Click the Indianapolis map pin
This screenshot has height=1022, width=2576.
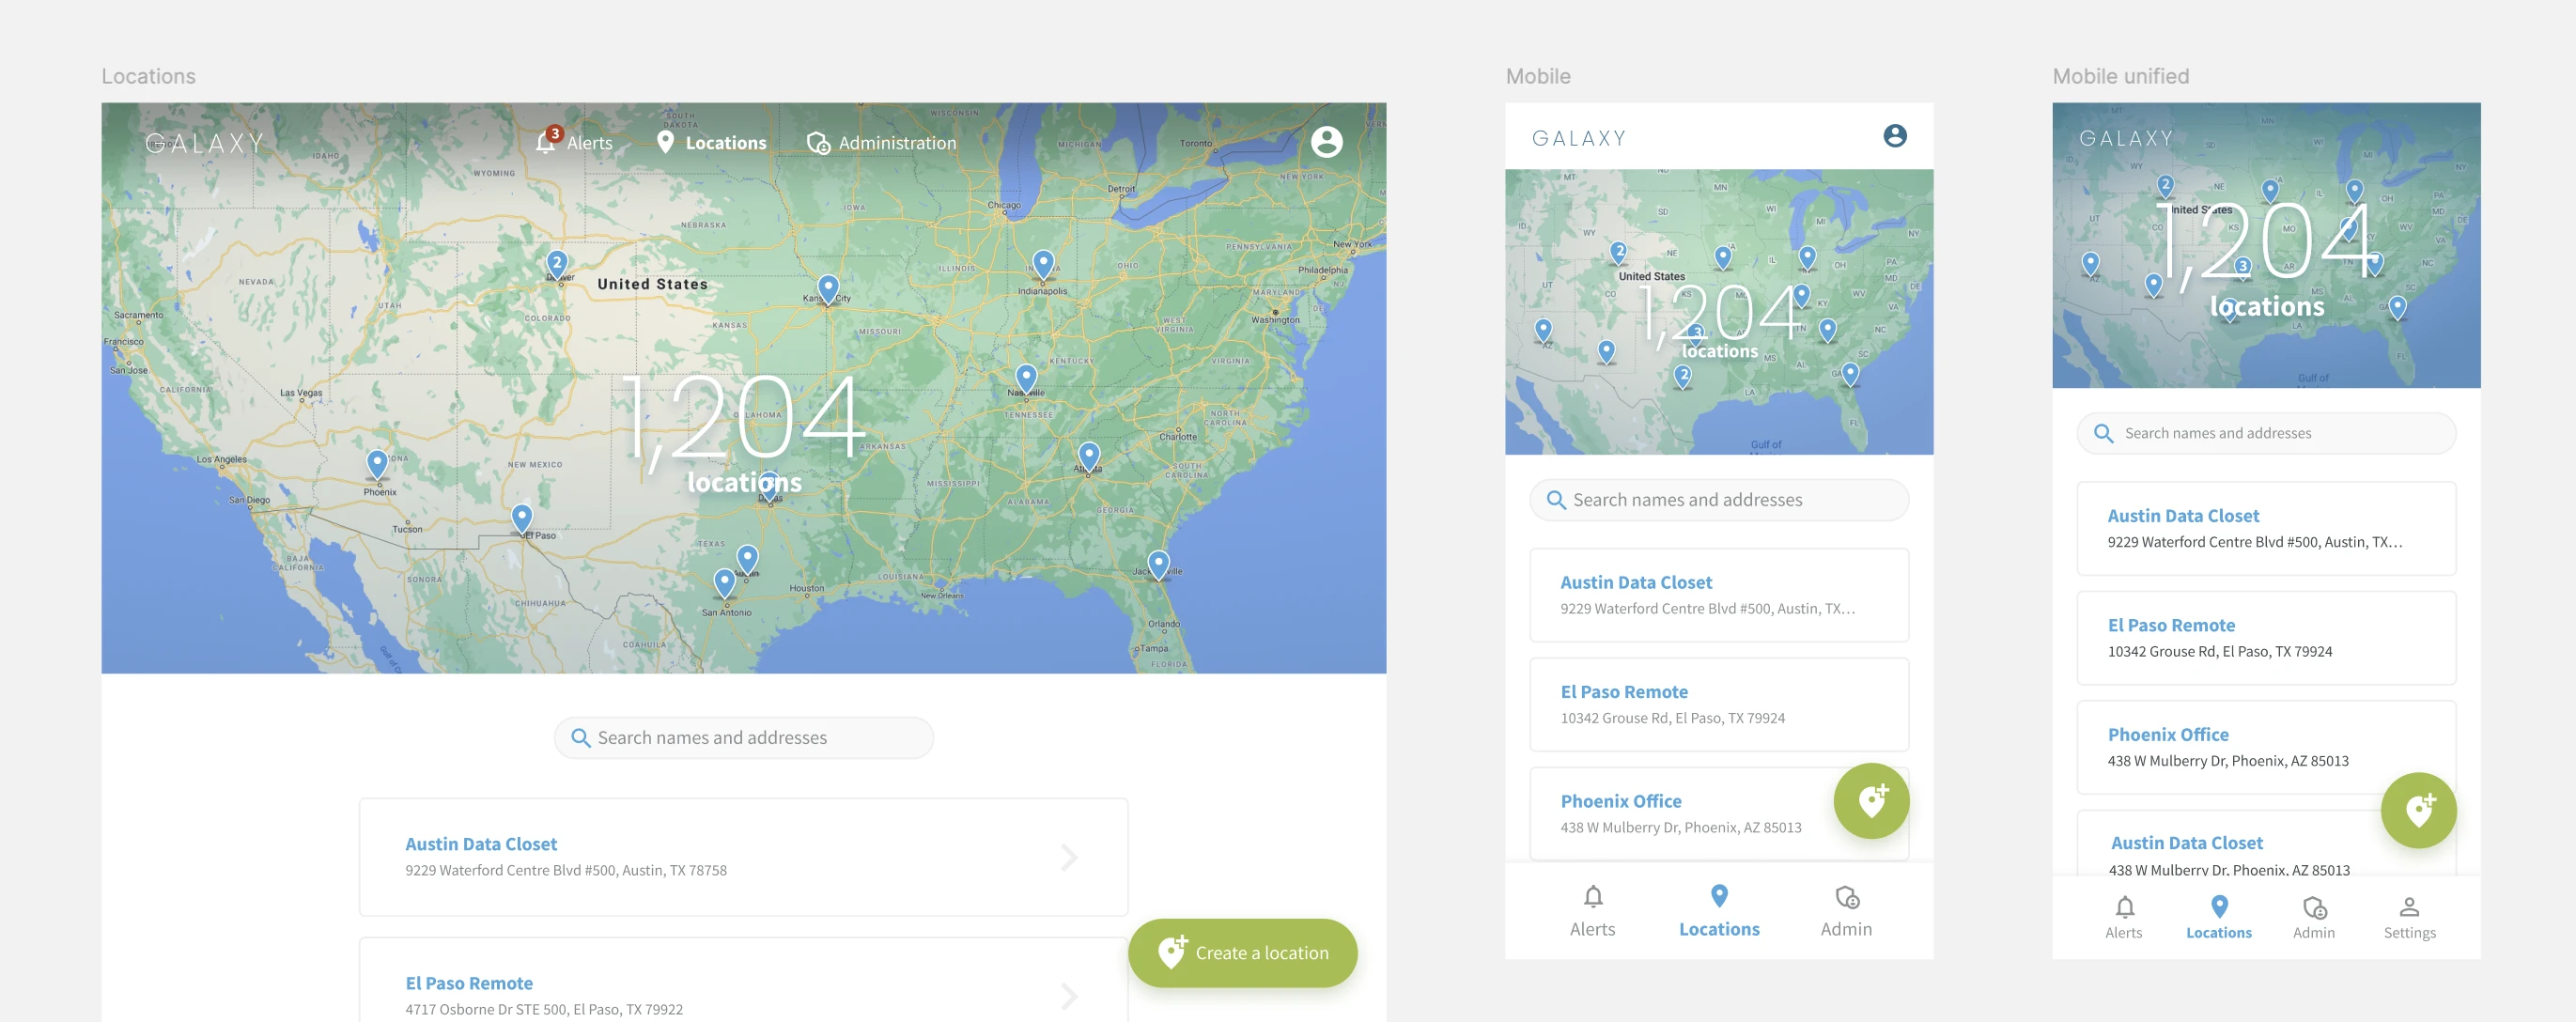pos(1043,263)
